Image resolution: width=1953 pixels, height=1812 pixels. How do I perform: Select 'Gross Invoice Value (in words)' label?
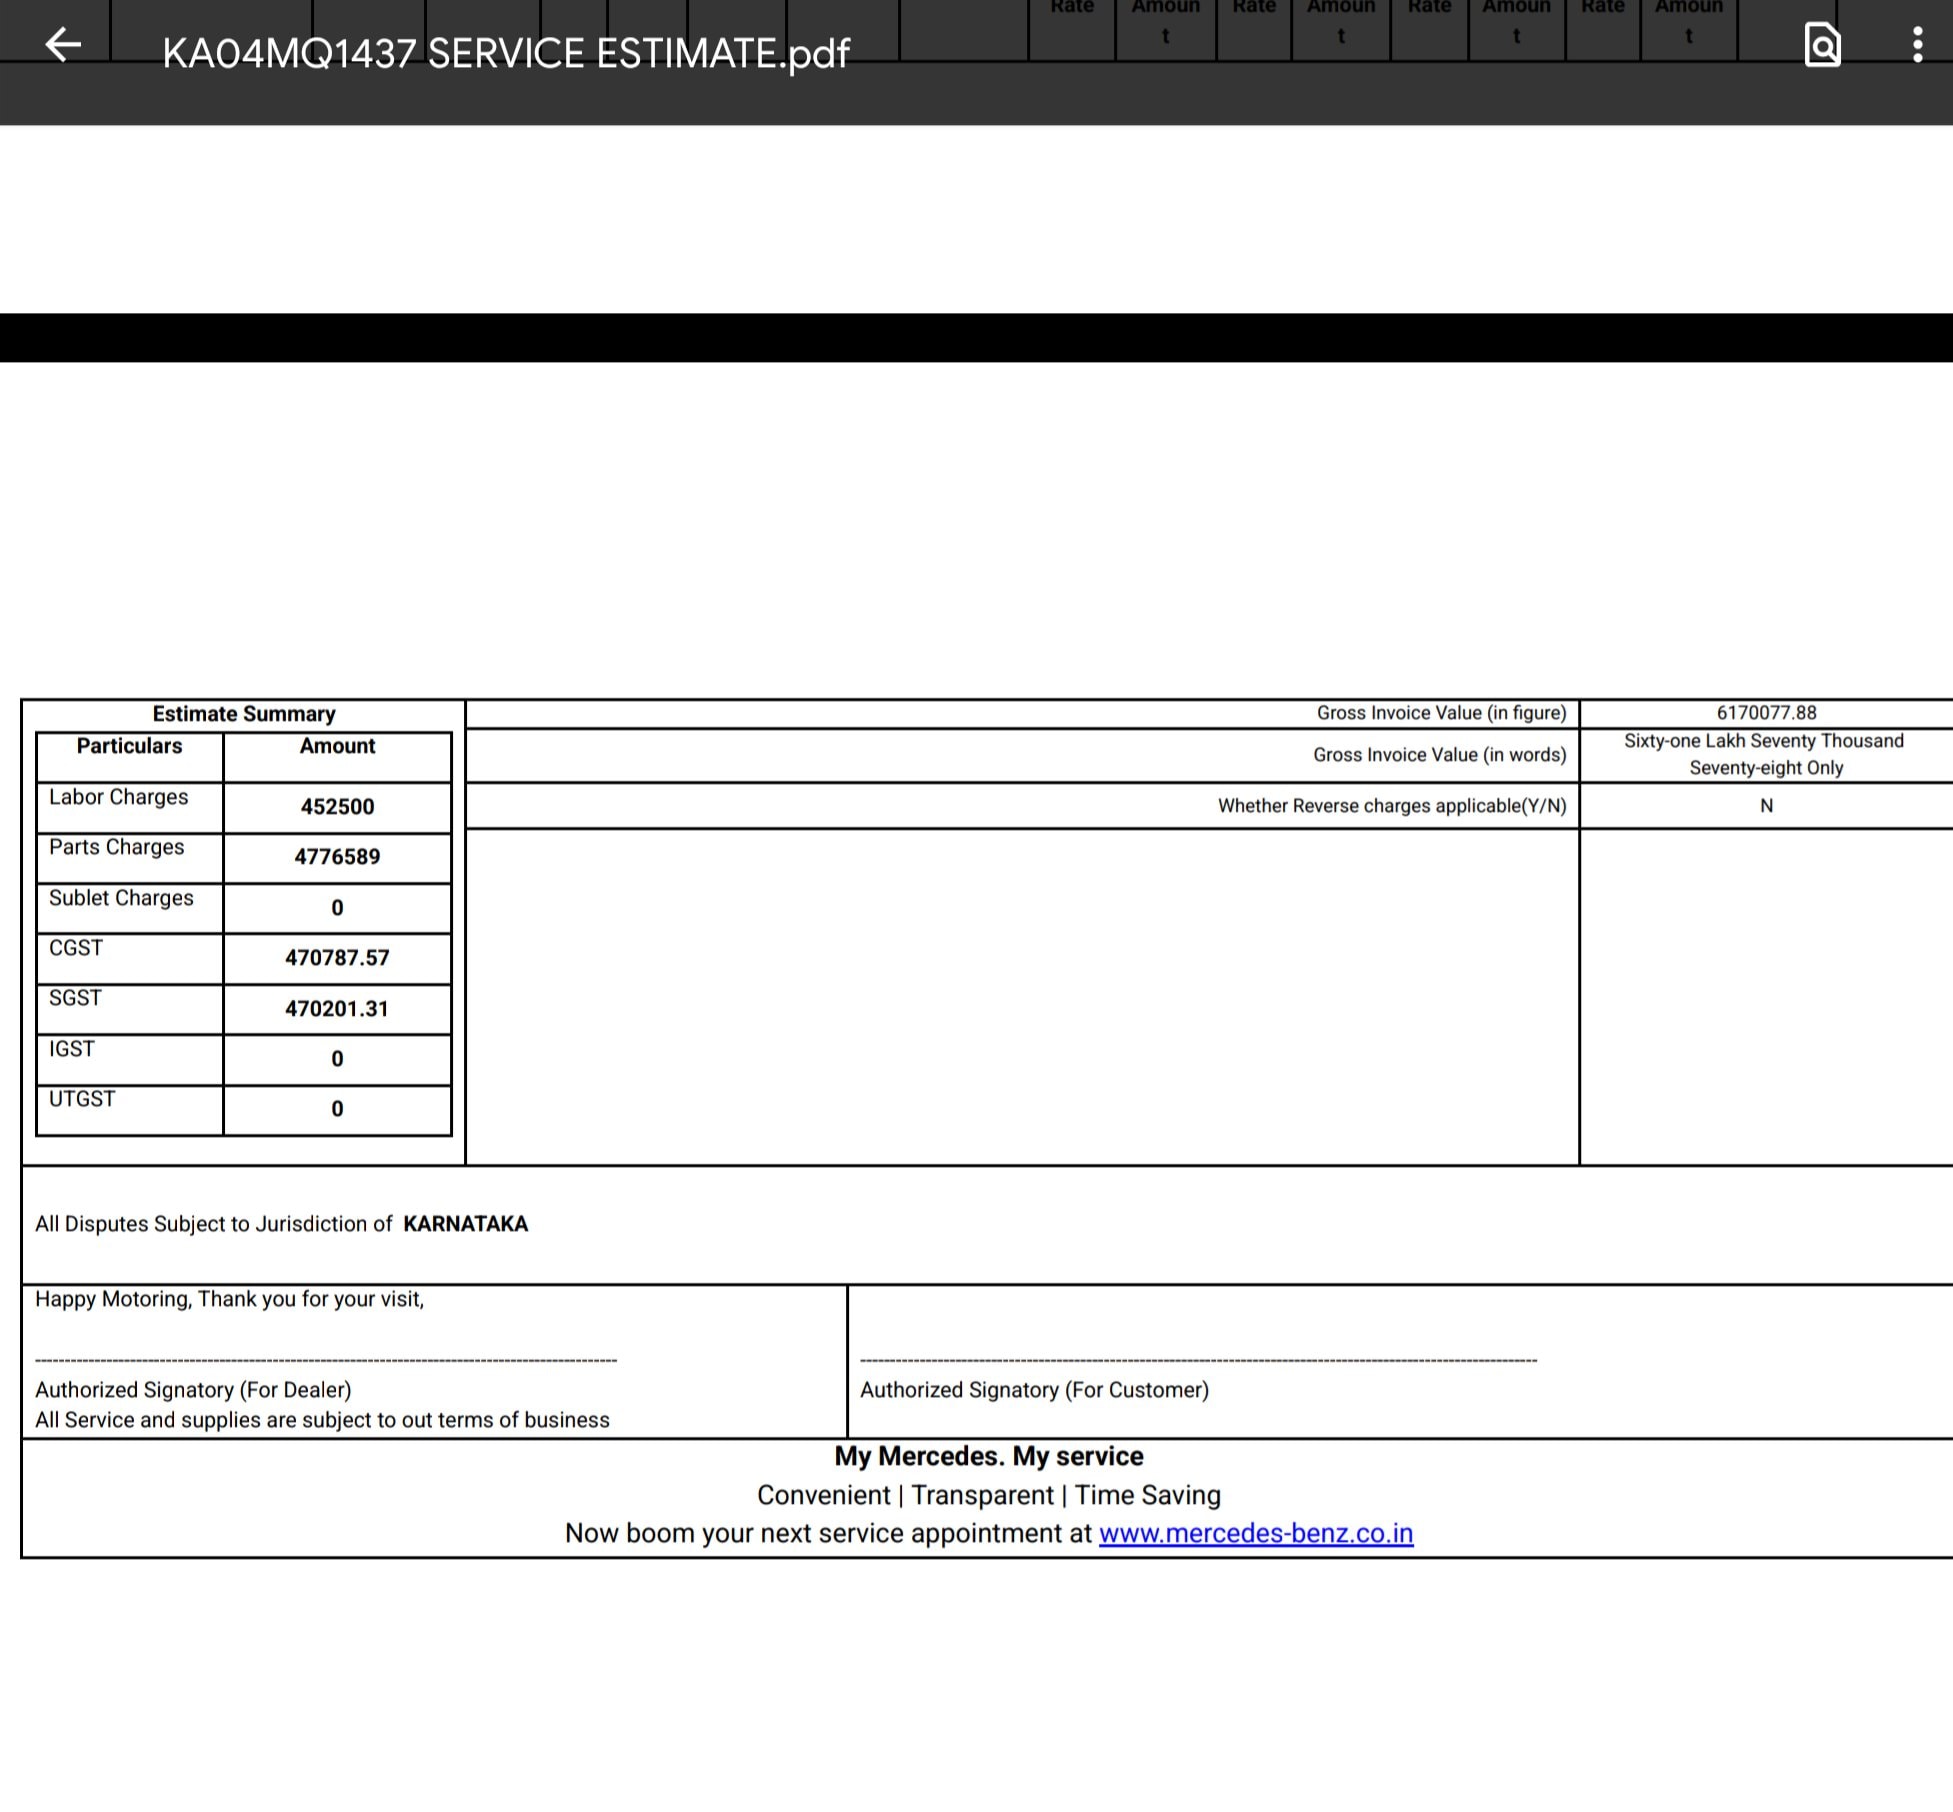click(x=1440, y=755)
